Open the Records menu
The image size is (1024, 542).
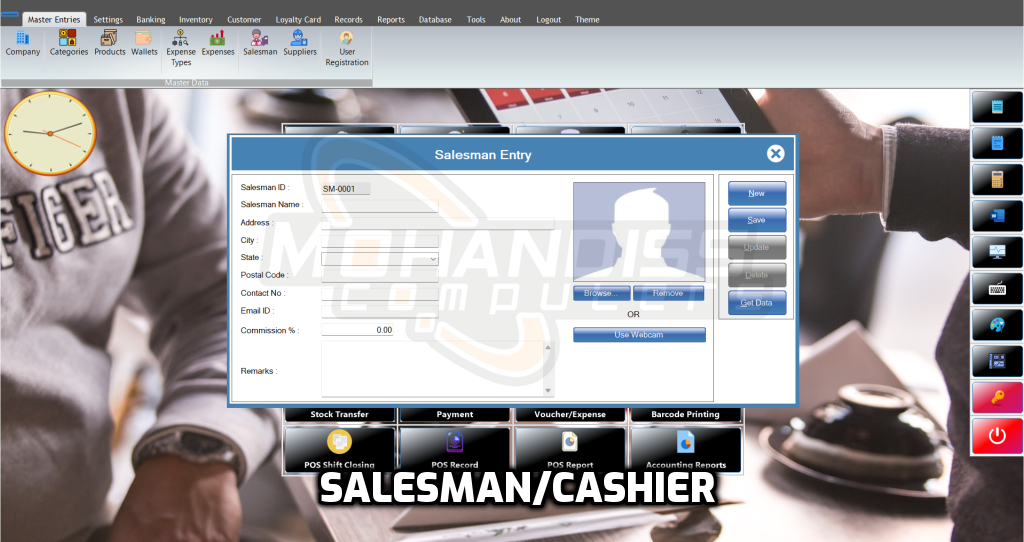(x=348, y=20)
